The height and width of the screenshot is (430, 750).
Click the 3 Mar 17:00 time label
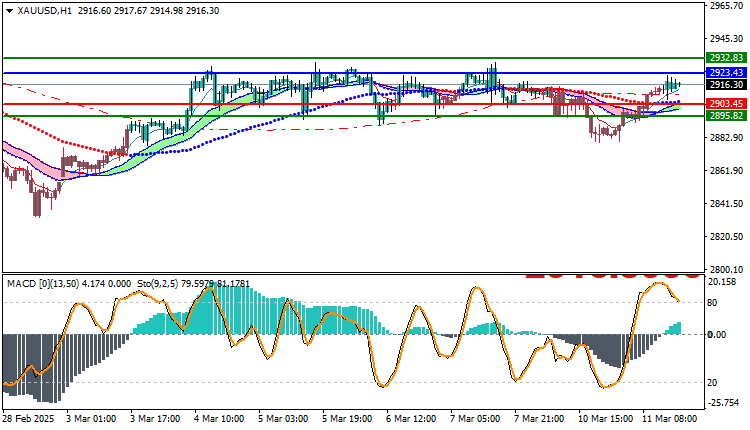tap(155, 419)
